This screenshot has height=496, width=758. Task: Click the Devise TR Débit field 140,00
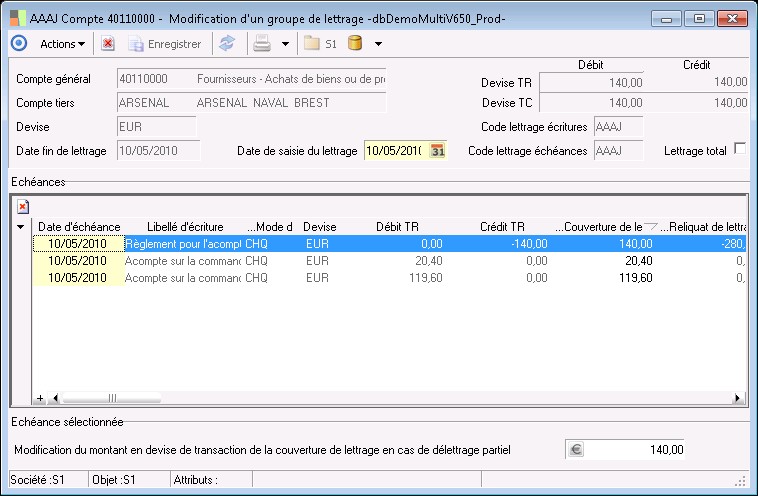(x=592, y=82)
